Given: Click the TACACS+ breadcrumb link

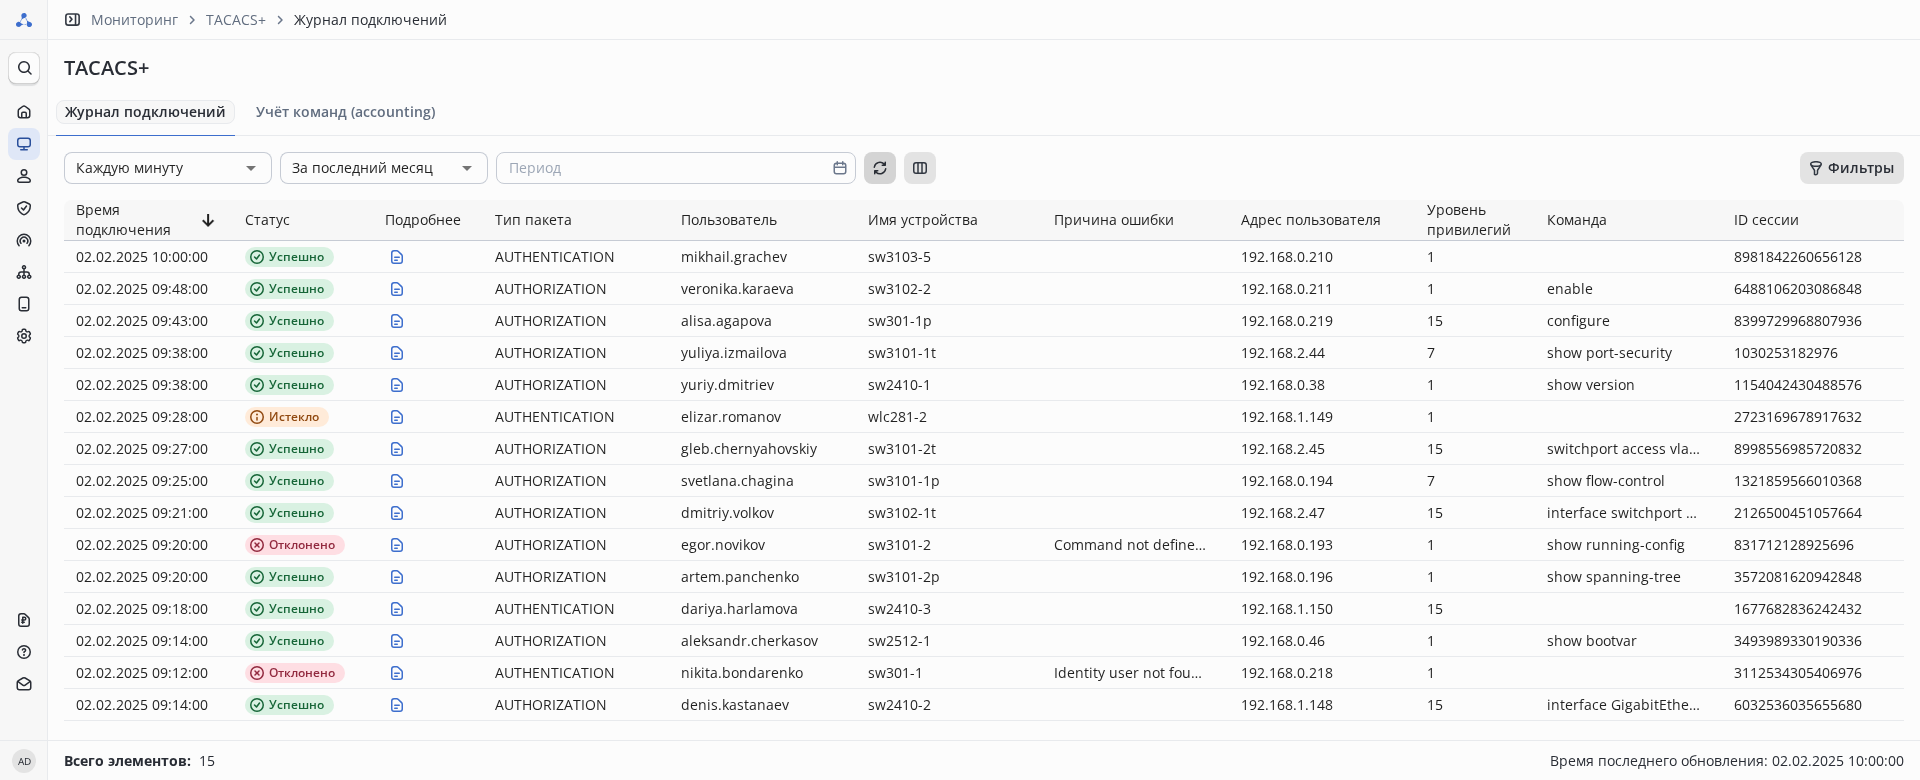Looking at the screenshot, I should click(236, 20).
